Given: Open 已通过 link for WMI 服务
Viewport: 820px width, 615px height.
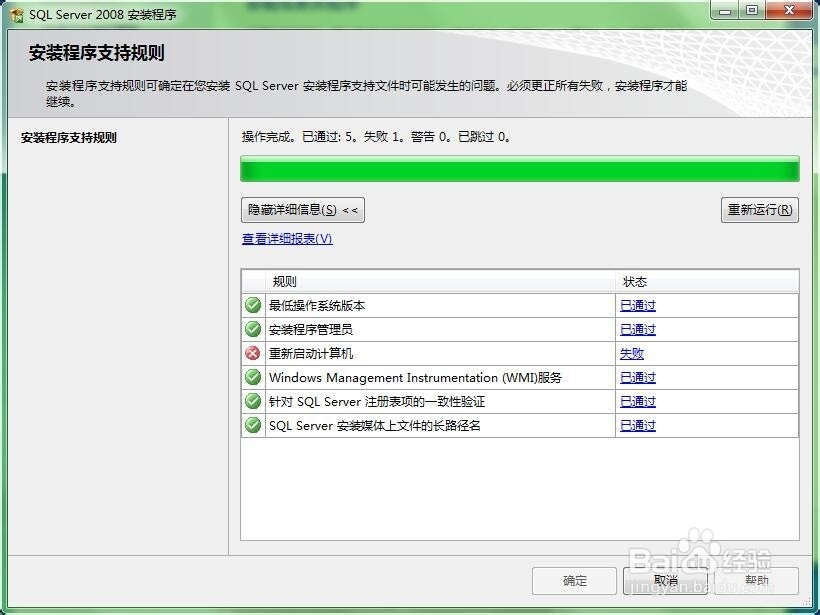Looking at the screenshot, I should point(637,377).
